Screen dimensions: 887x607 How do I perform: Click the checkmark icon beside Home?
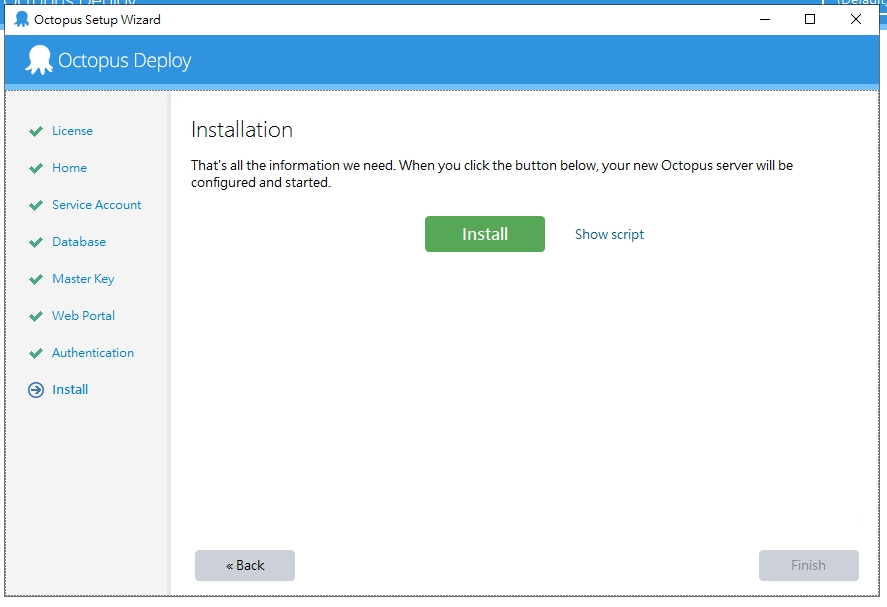[36, 168]
